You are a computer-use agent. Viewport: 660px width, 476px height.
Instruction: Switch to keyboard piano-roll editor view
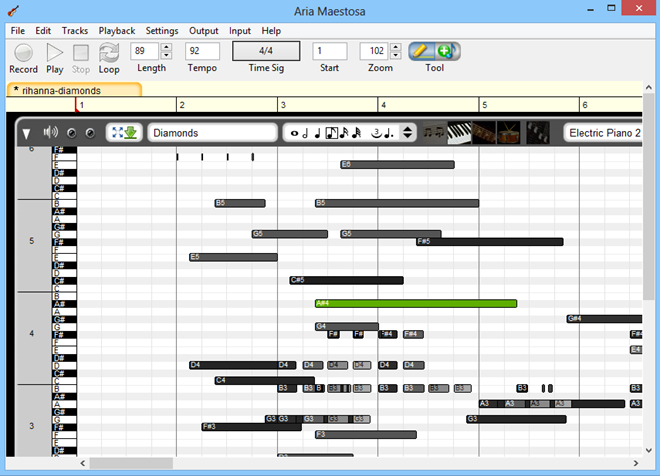459,132
